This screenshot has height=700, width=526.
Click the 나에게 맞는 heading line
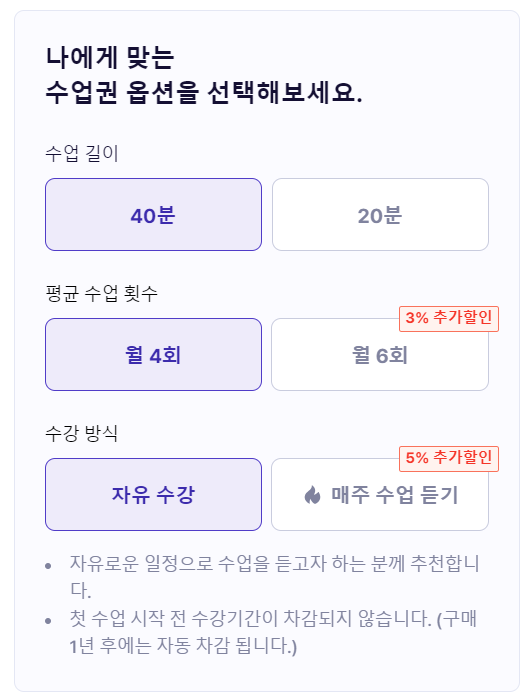coord(110,57)
